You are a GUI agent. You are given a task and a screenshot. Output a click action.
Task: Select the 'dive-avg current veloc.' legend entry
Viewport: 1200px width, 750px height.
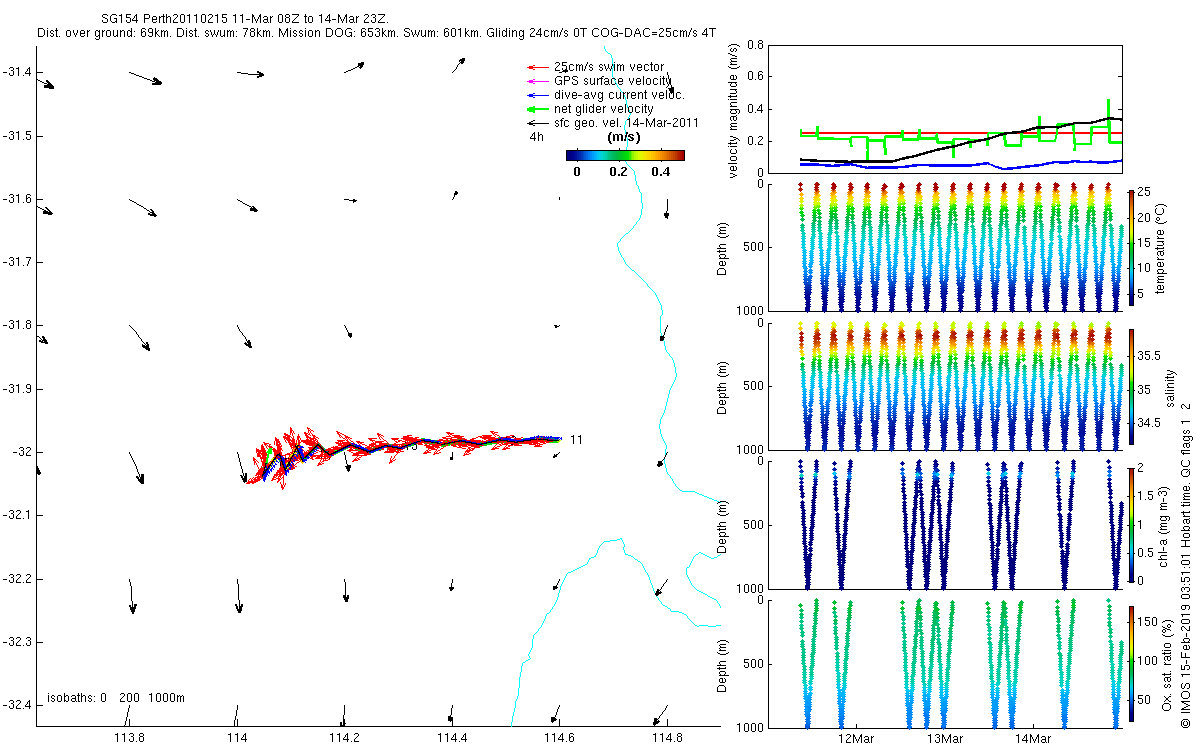(x=605, y=95)
